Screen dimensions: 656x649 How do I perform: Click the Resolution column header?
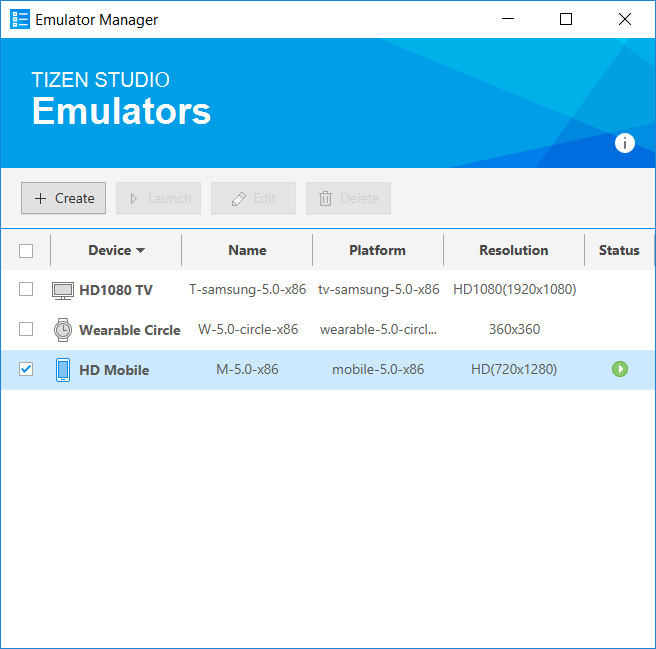point(513,250)
